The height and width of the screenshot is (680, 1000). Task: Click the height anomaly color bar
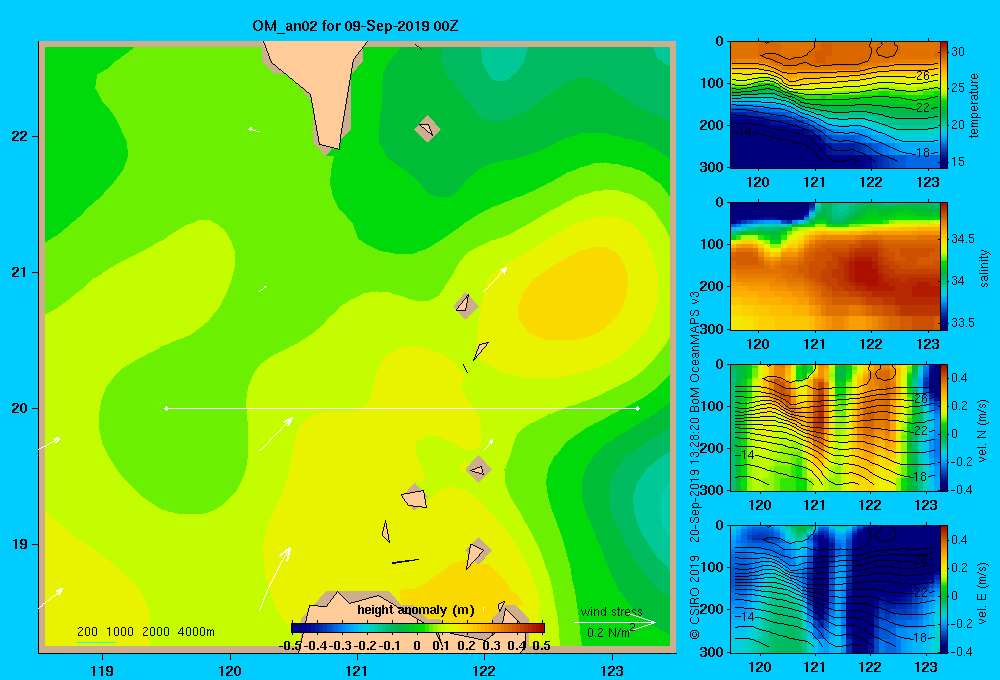tap(418, 628)
